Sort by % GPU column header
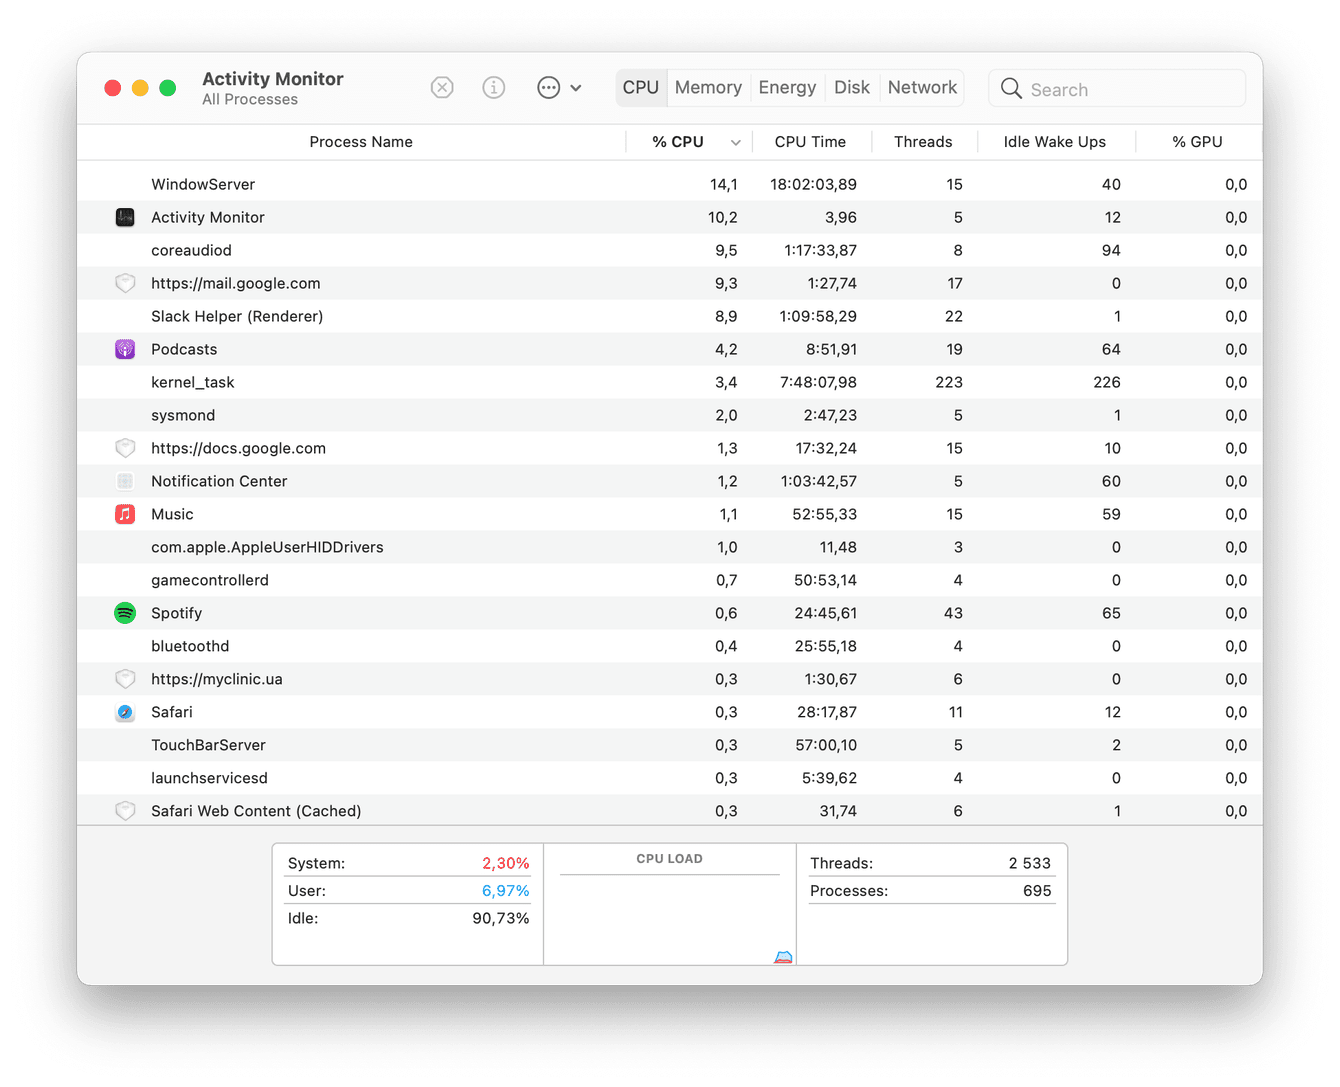1340x1087 pixels. coord(1197,142)
